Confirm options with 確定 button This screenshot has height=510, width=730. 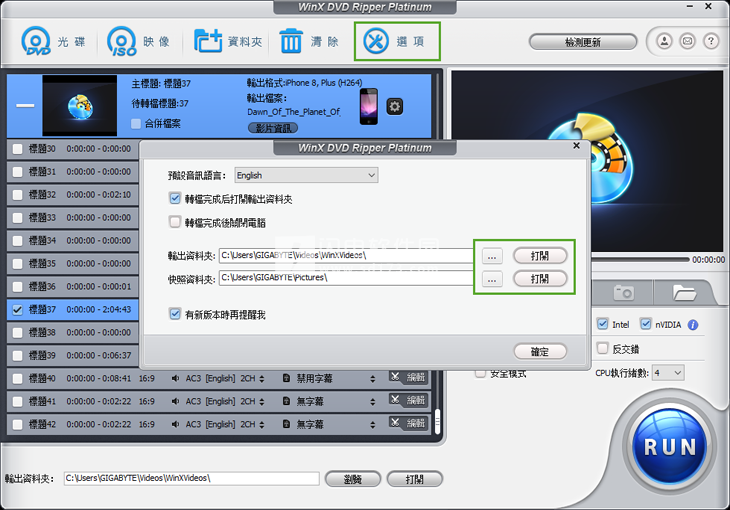pos(540,352)
